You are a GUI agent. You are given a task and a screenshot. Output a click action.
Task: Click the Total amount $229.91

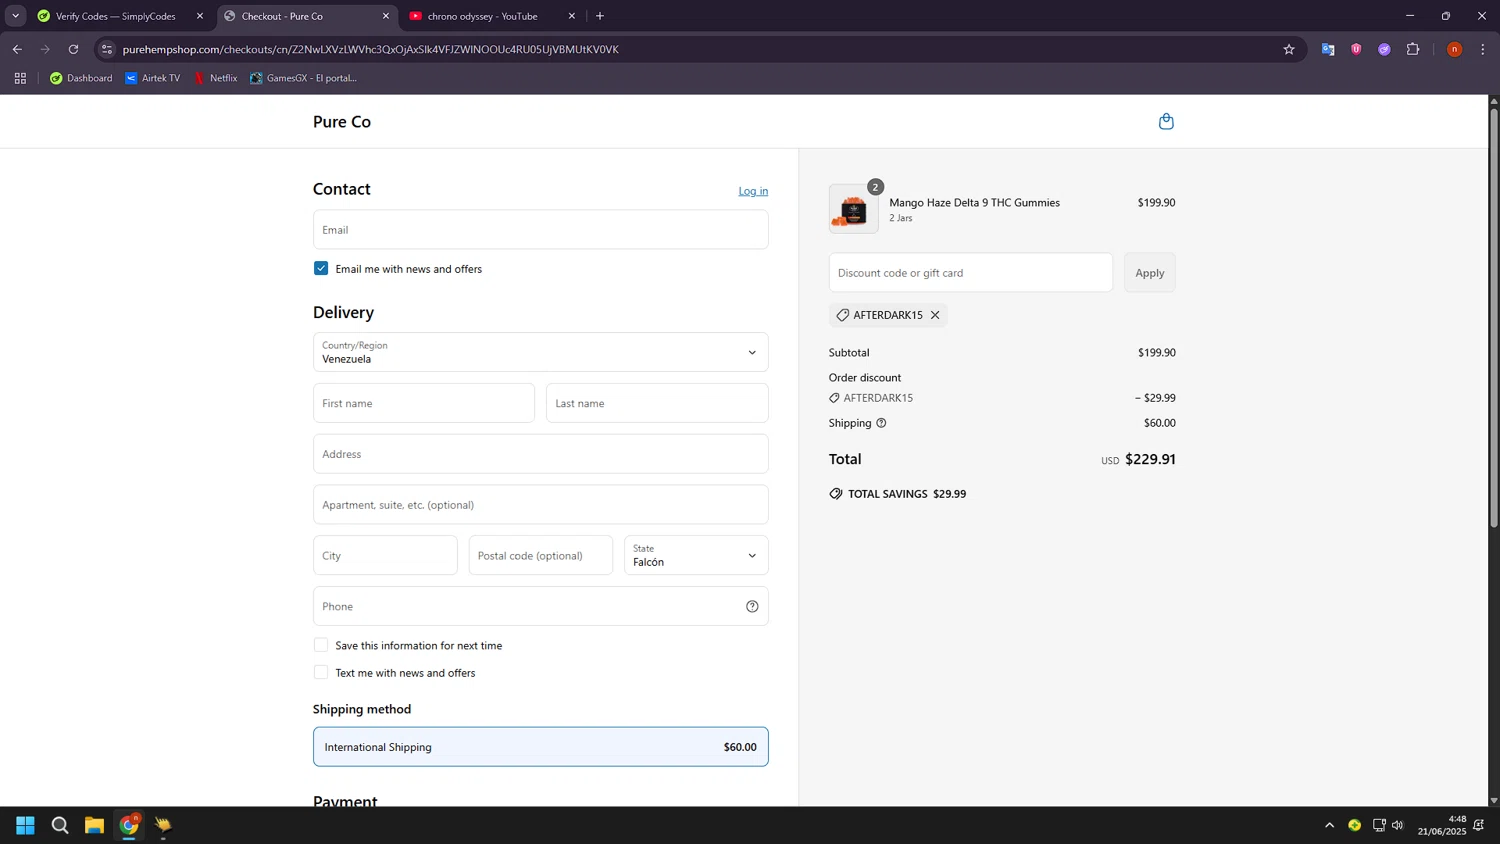click(1150, 459)
